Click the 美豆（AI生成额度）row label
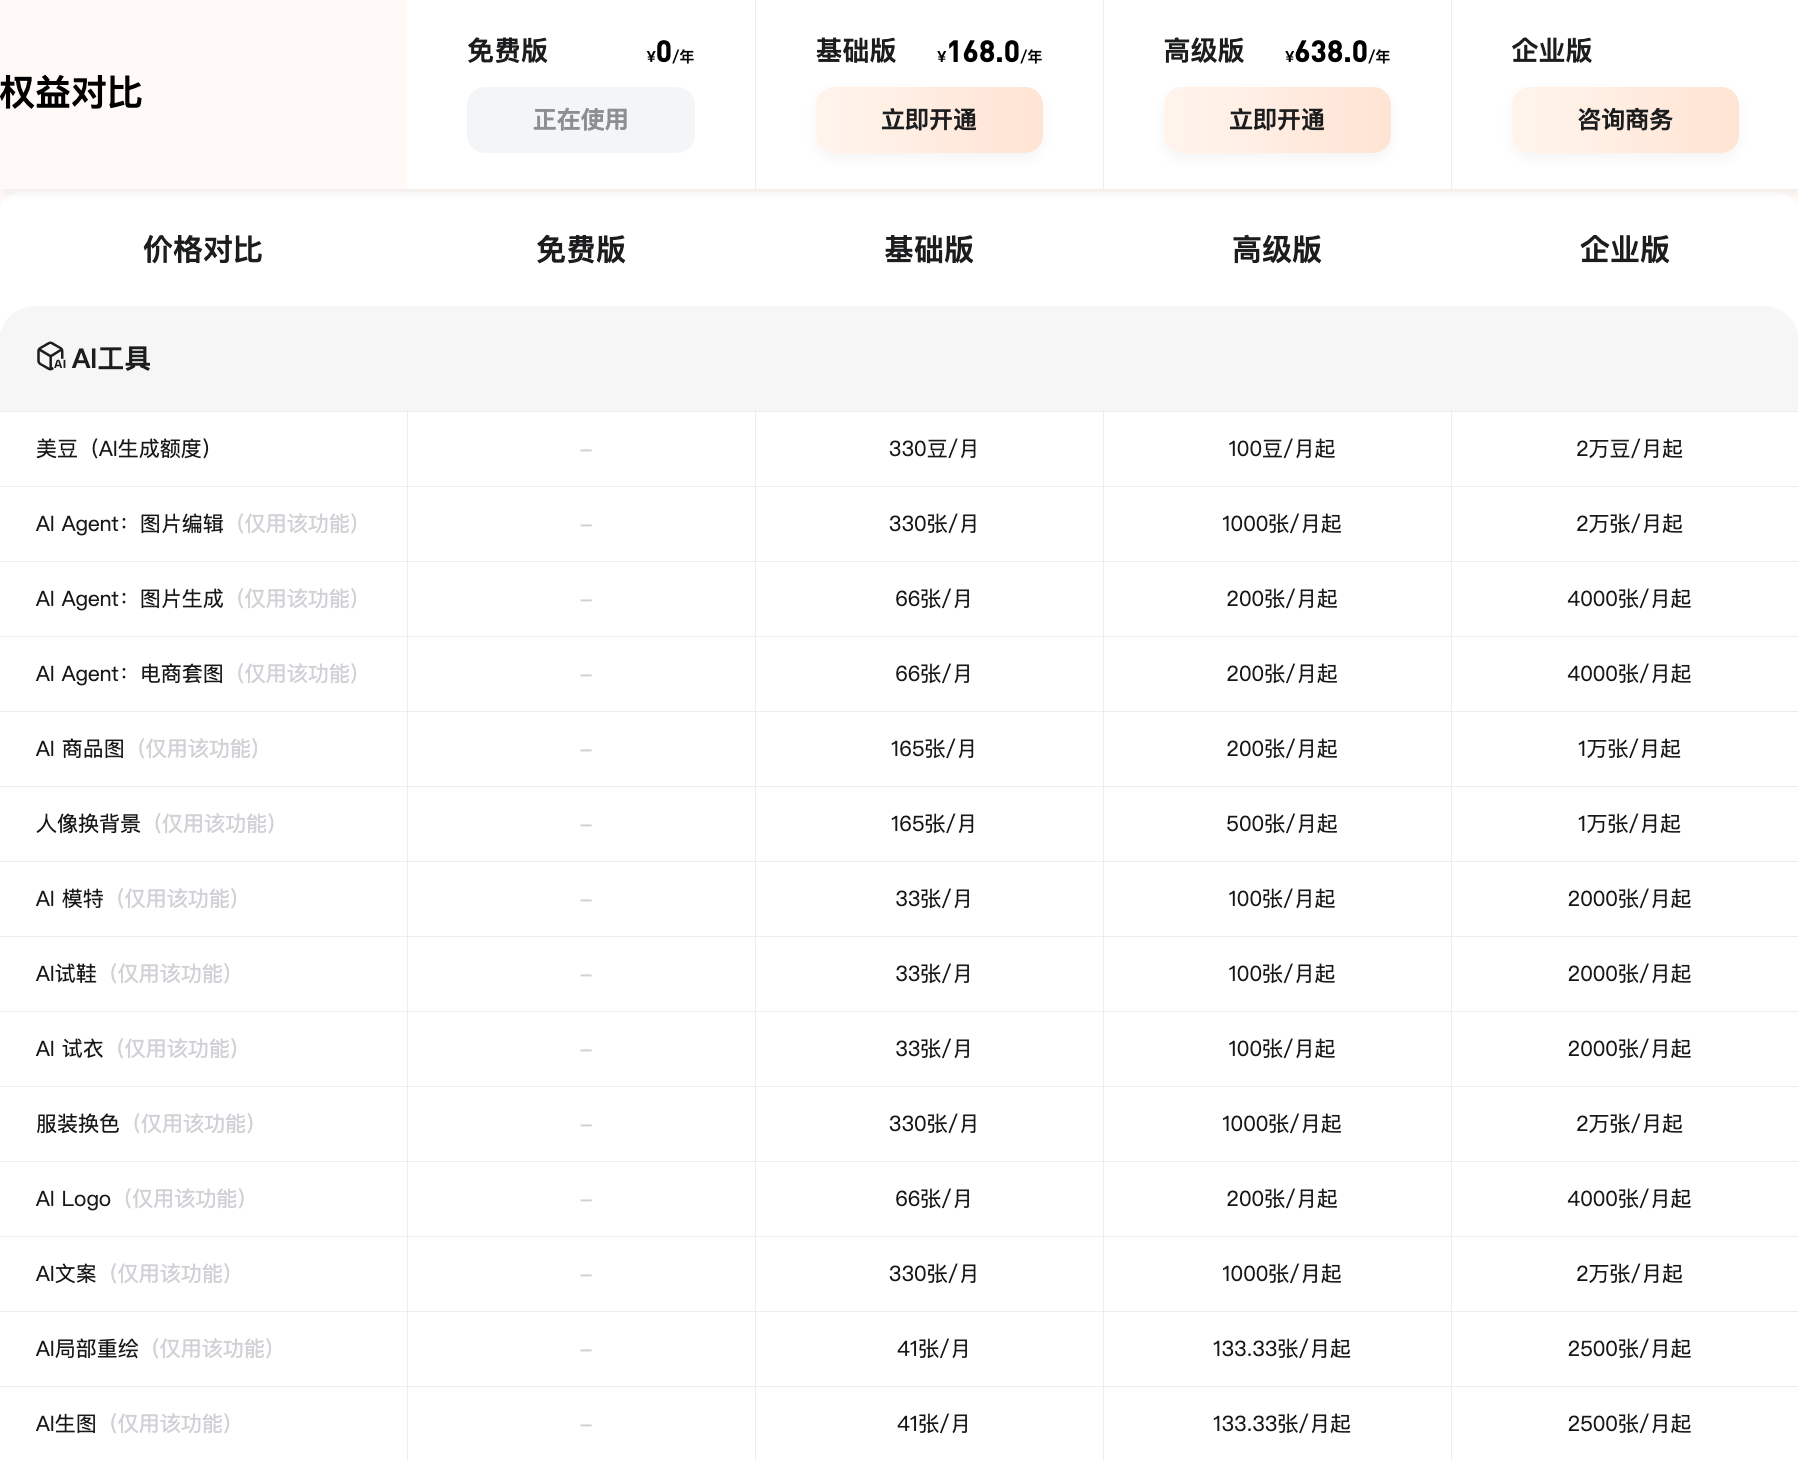This screenshot has width=1798, height=1460. [x=123, y=449]
